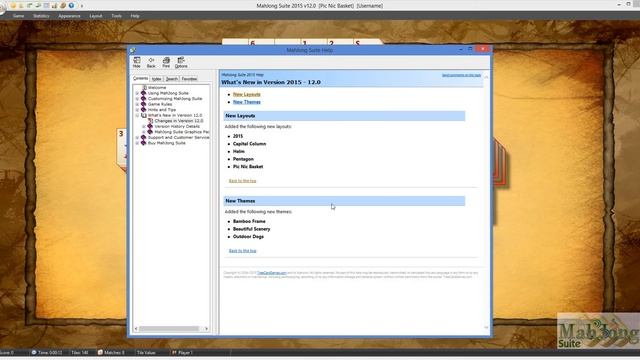
Task: Click the Send comments on this topic link
Action: [x=461, y=75]
